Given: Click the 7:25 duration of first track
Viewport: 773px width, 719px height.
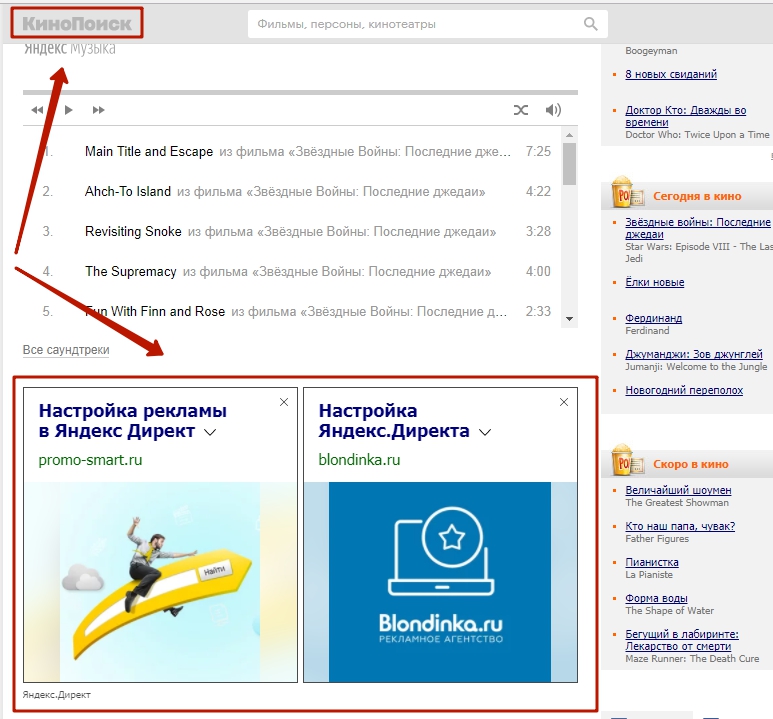Looking at the screenshot, I should click(538, 151).
